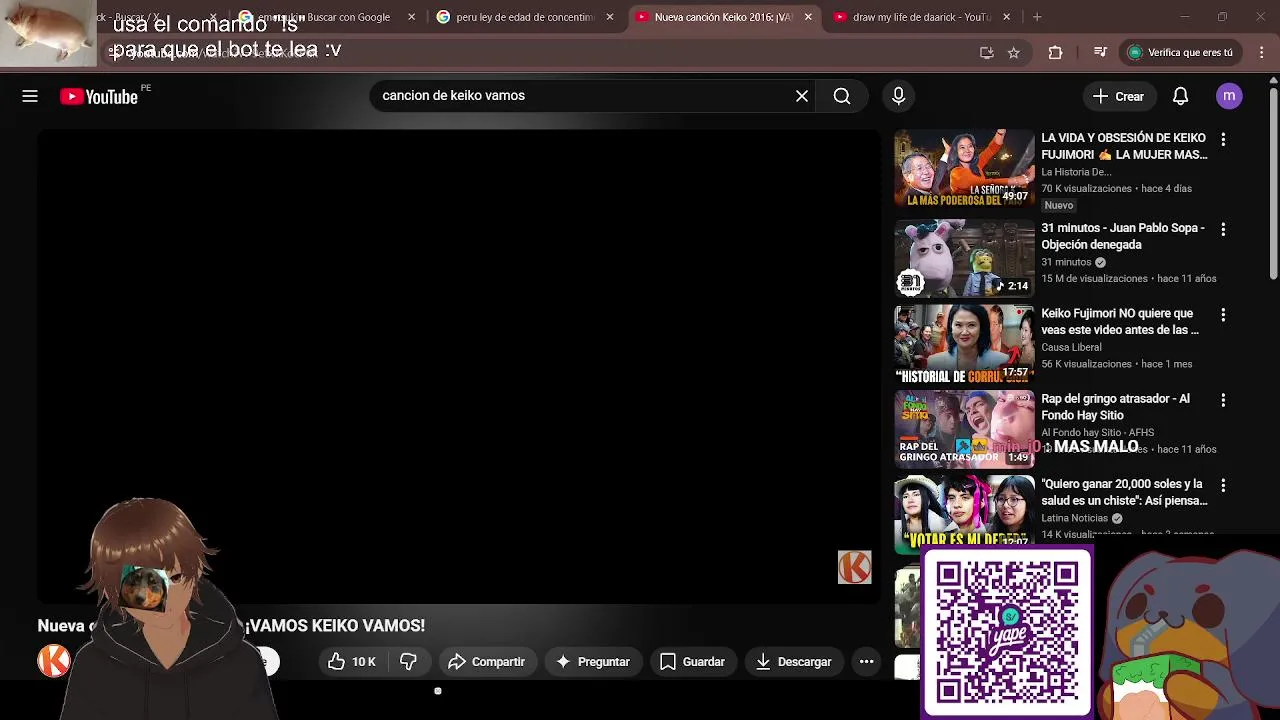This screenshot has width=1280, height=720.
Task: Open channel La Historia De...
Action: pyautogui.click(x=1076, y=172)
